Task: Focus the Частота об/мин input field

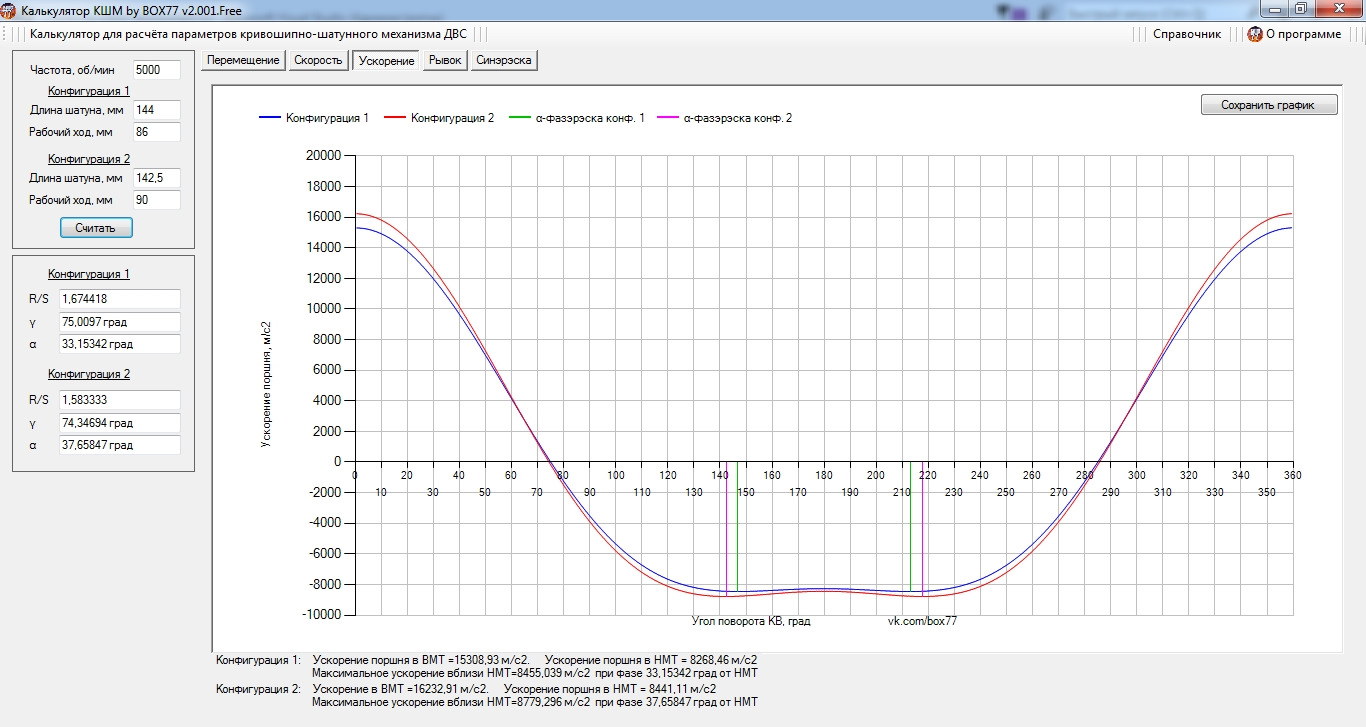Action: 156,70
